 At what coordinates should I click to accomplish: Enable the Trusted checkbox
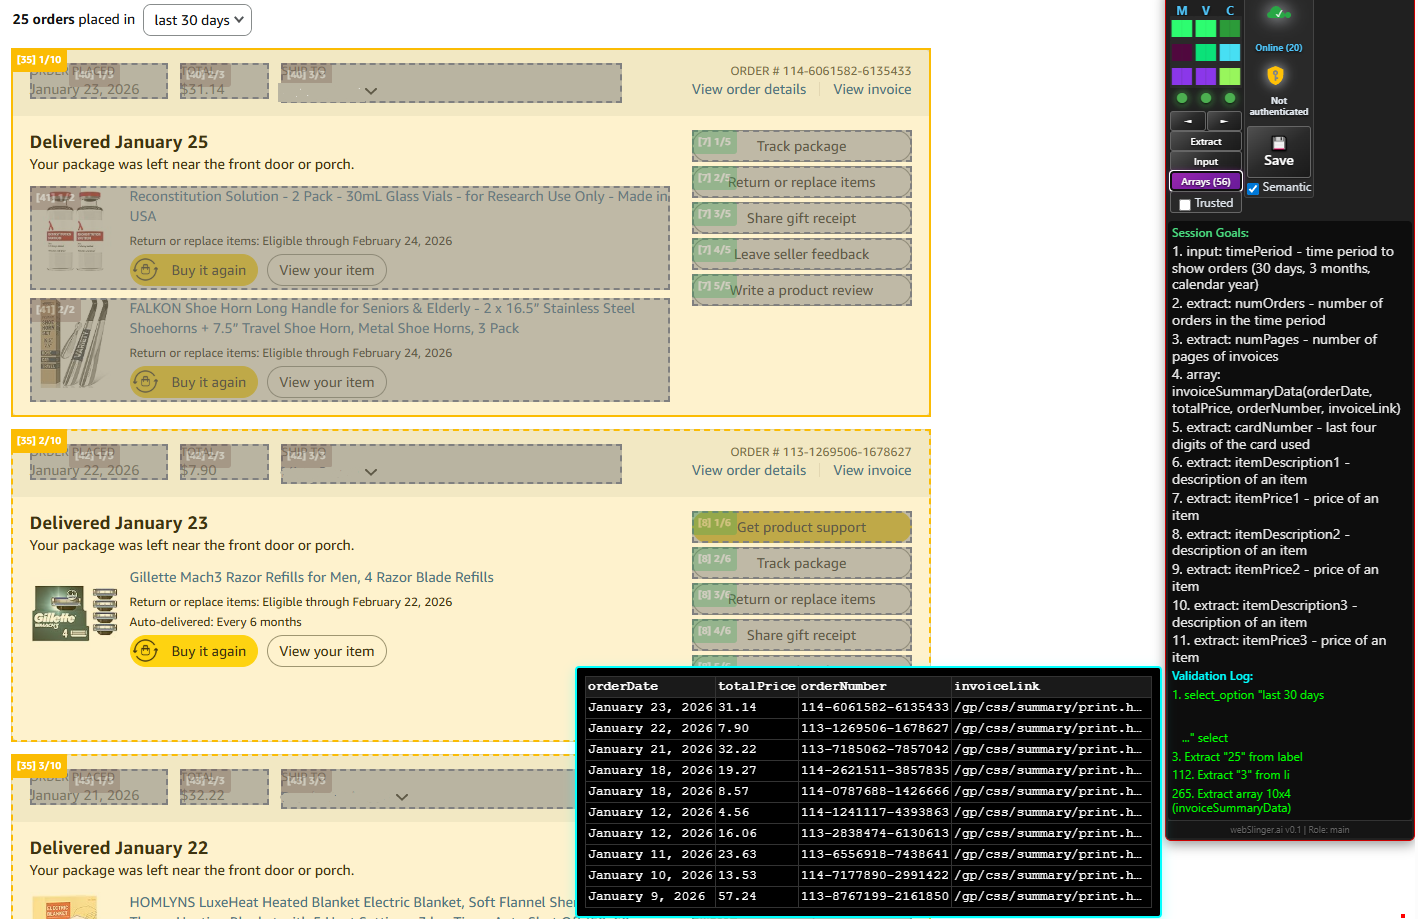tap(1185, 204)
